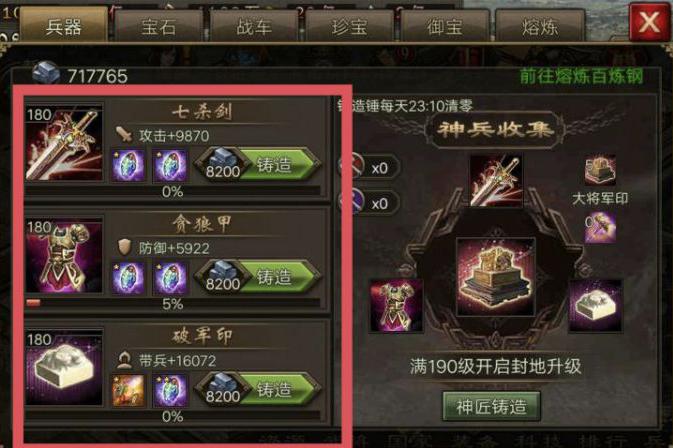The image size is (673, 448).
Task: Click the 大将军印 icon in collection
Action: pyautogui.click(x=600, y=171)
